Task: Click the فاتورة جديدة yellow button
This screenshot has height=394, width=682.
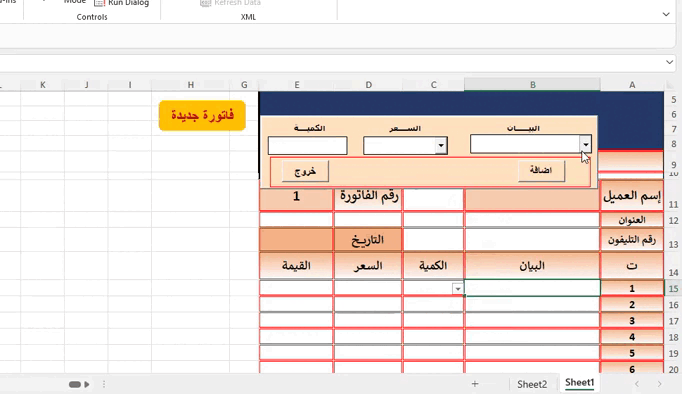Action: pos(202,115)
